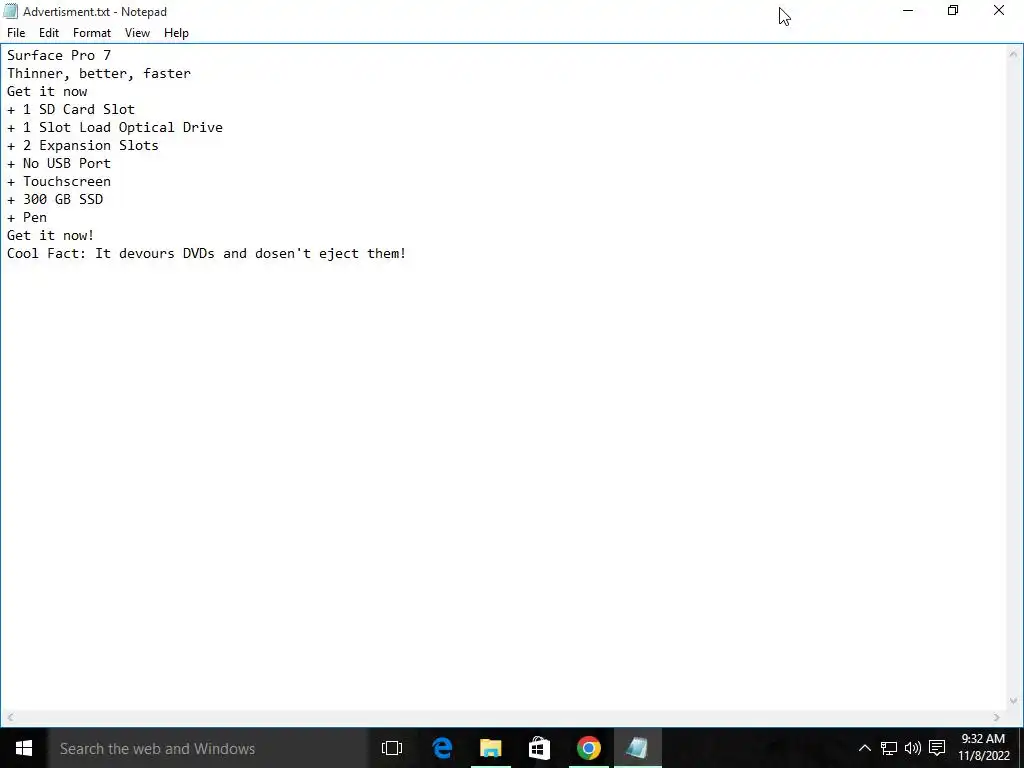Show hidden system tray icons

(865, 748)
